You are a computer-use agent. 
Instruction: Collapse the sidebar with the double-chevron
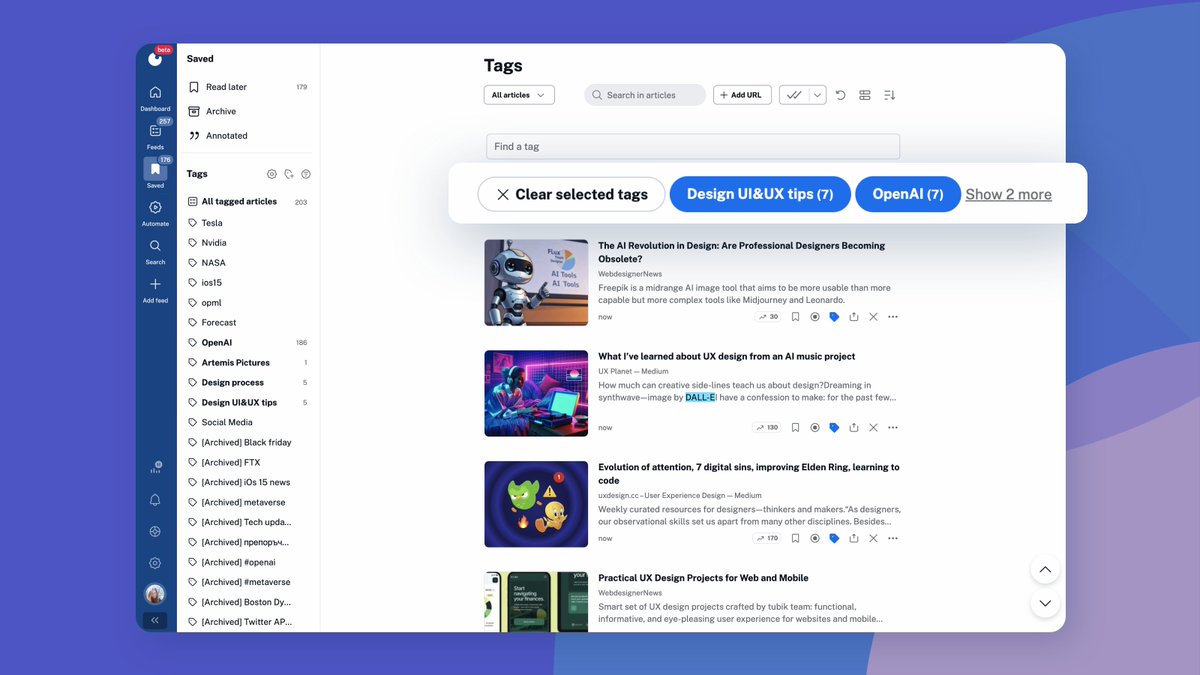(x=155, y=620)
